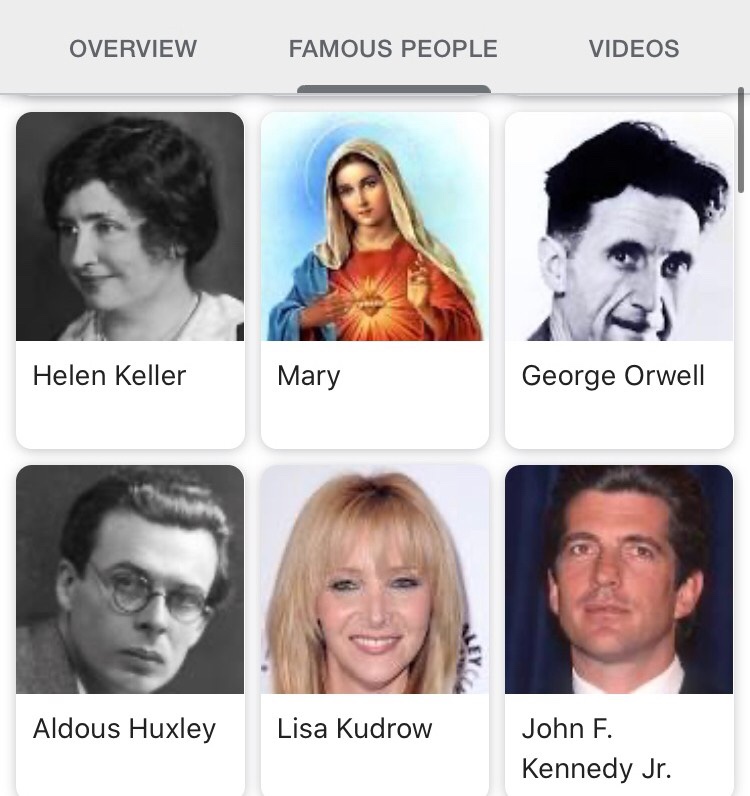
Task: Click the Mary name label
Action: [309, 377]
